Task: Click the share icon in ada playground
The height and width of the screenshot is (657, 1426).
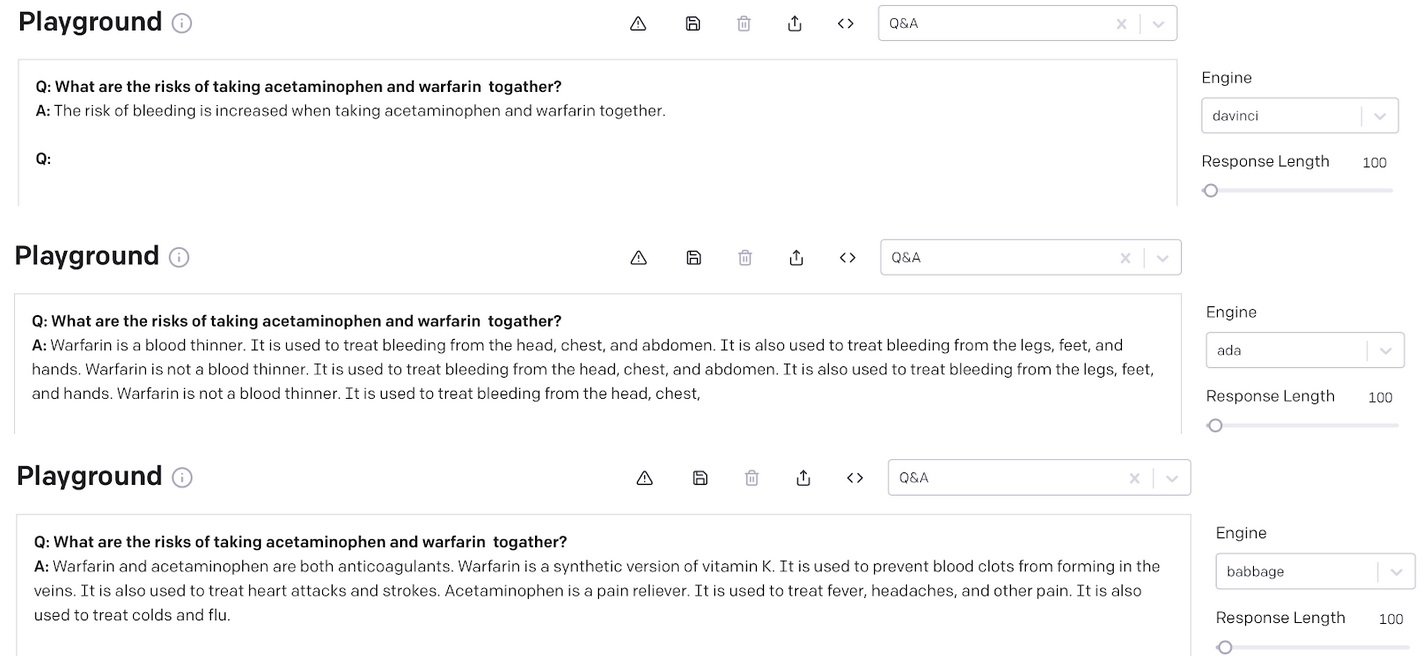Action: [x=797, y=258]
